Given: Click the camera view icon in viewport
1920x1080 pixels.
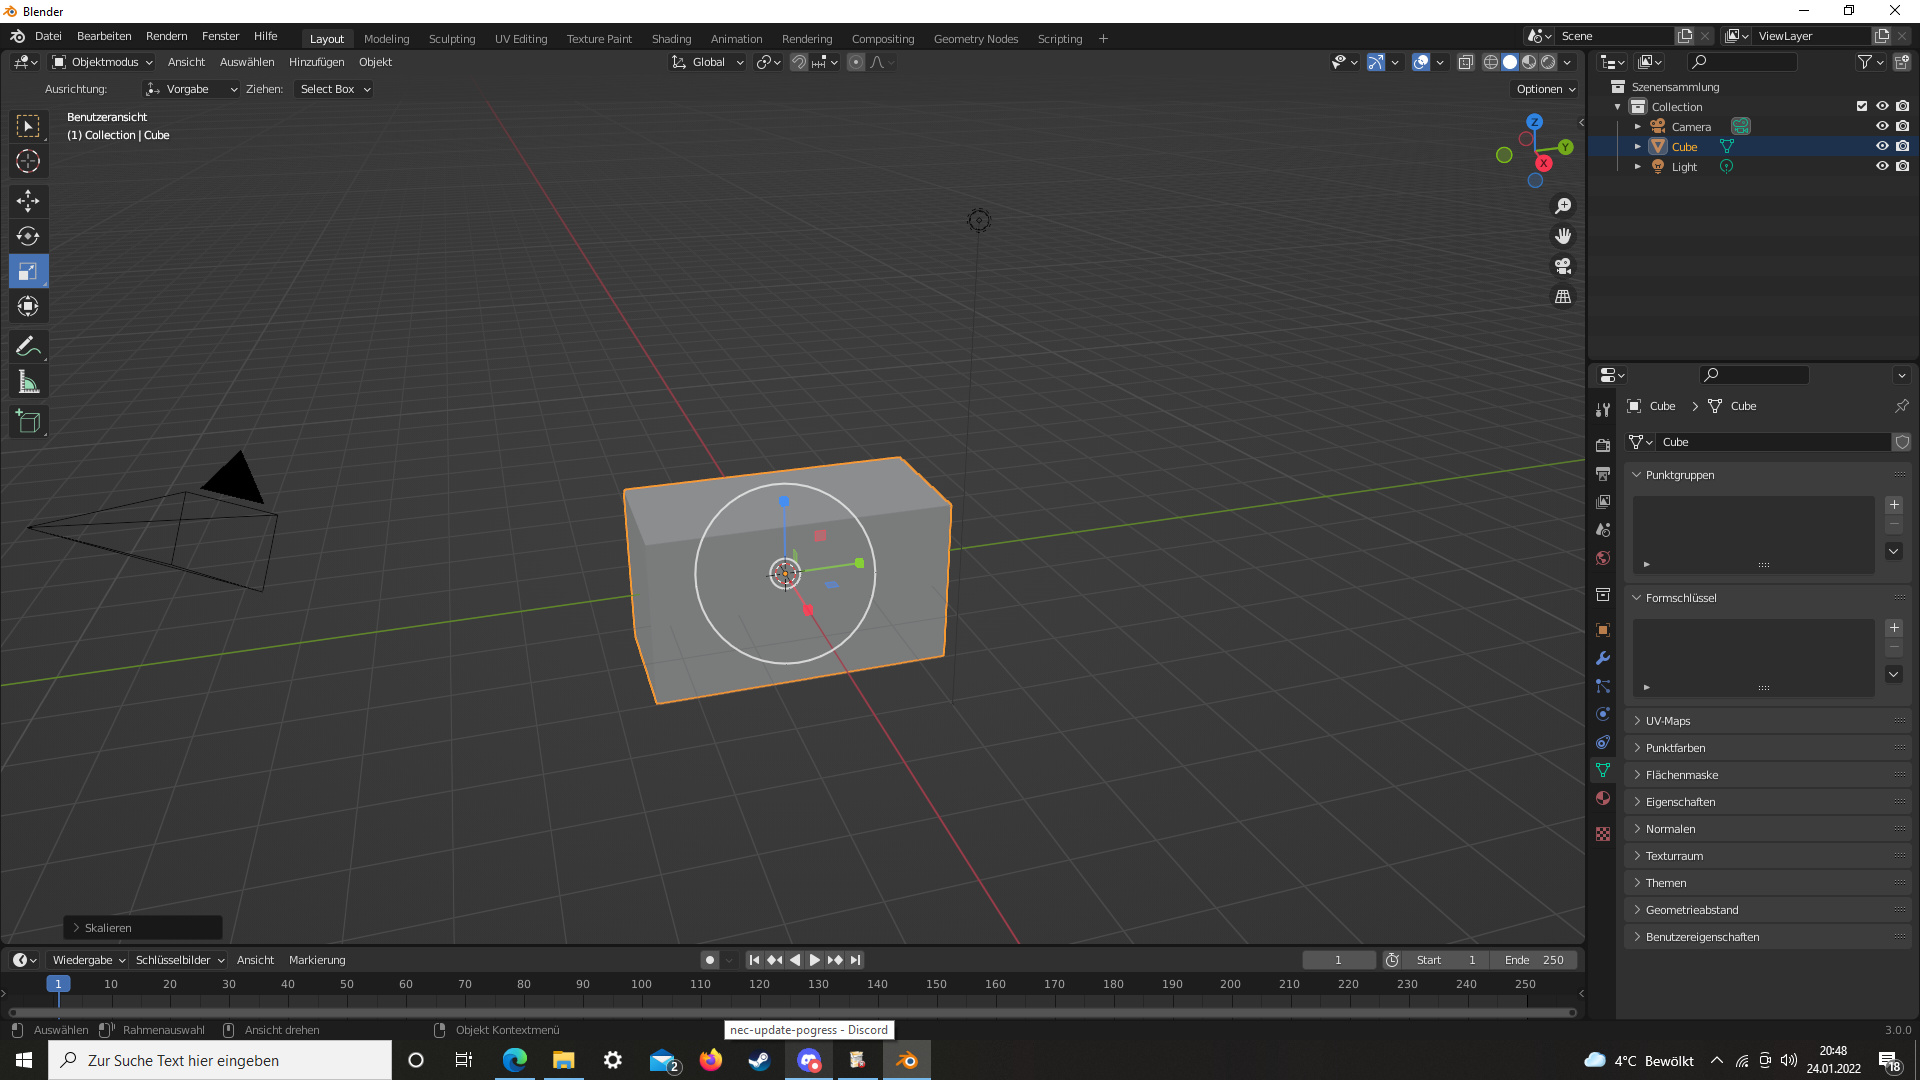Looking at the screenshot, I should 1562,266.
